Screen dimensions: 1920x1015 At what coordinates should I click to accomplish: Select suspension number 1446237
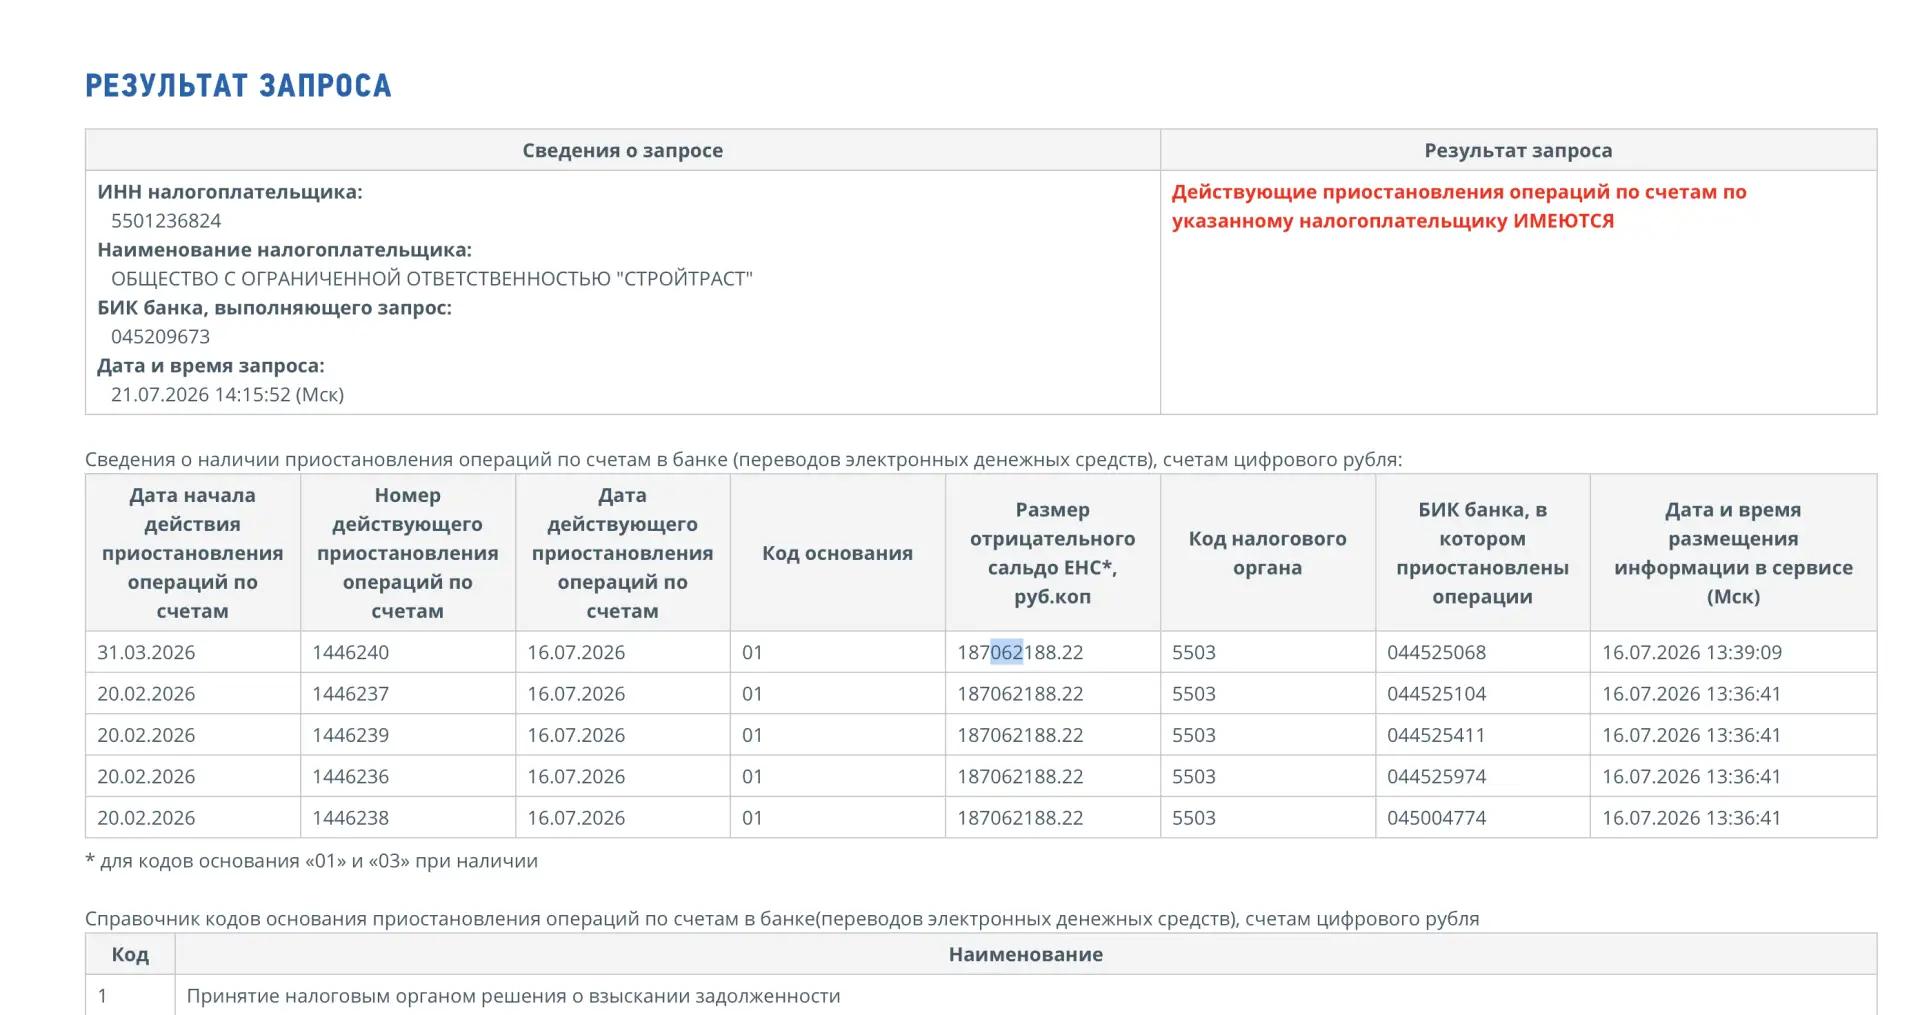pos(350,694)
